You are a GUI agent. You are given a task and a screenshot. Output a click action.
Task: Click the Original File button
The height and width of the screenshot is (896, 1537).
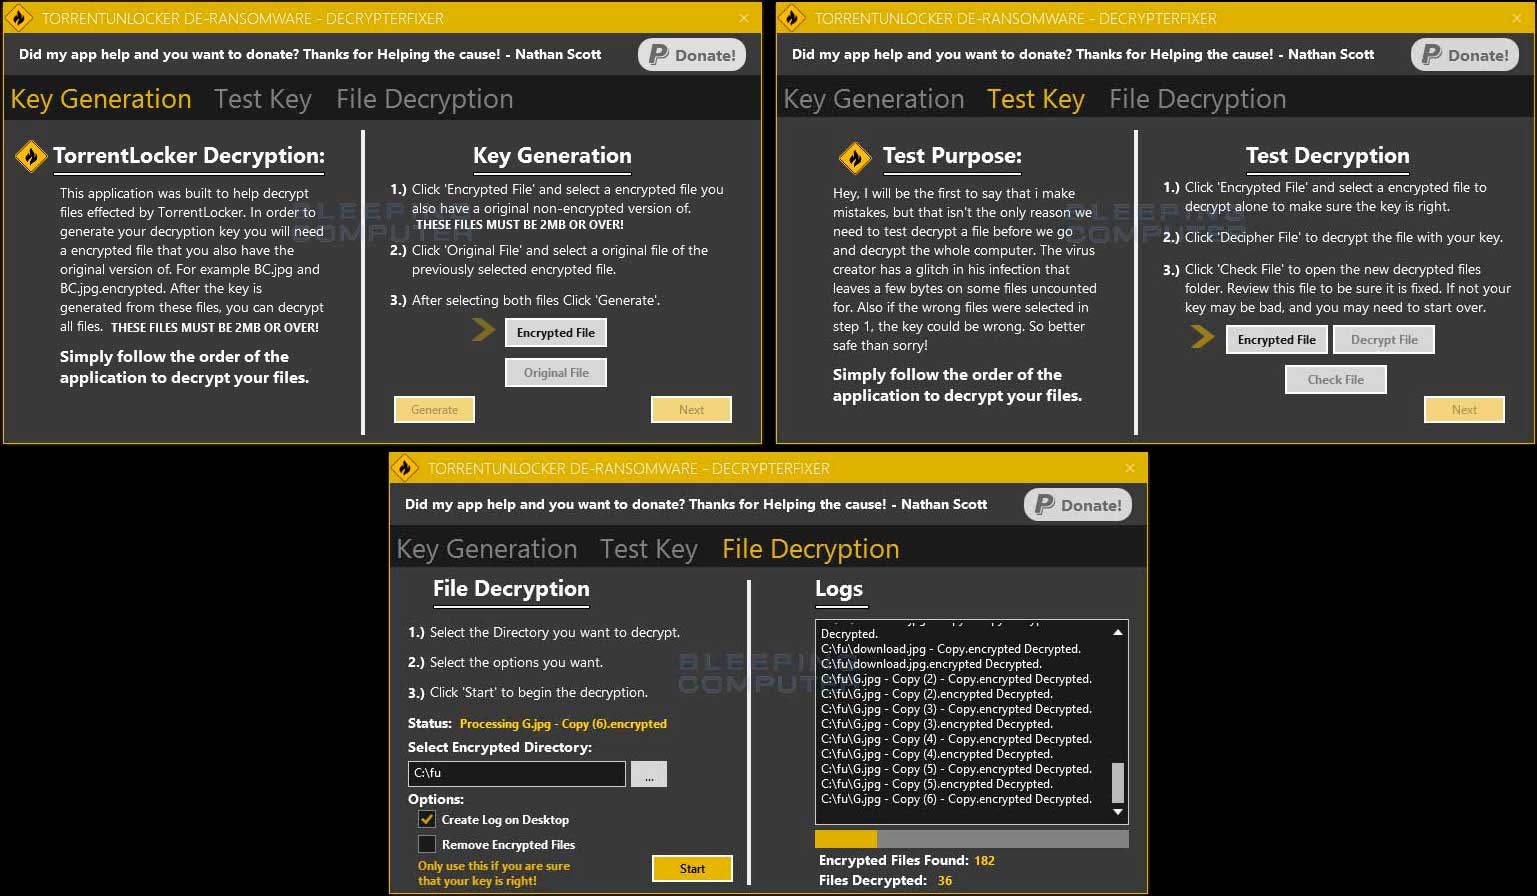coord(556,373)
